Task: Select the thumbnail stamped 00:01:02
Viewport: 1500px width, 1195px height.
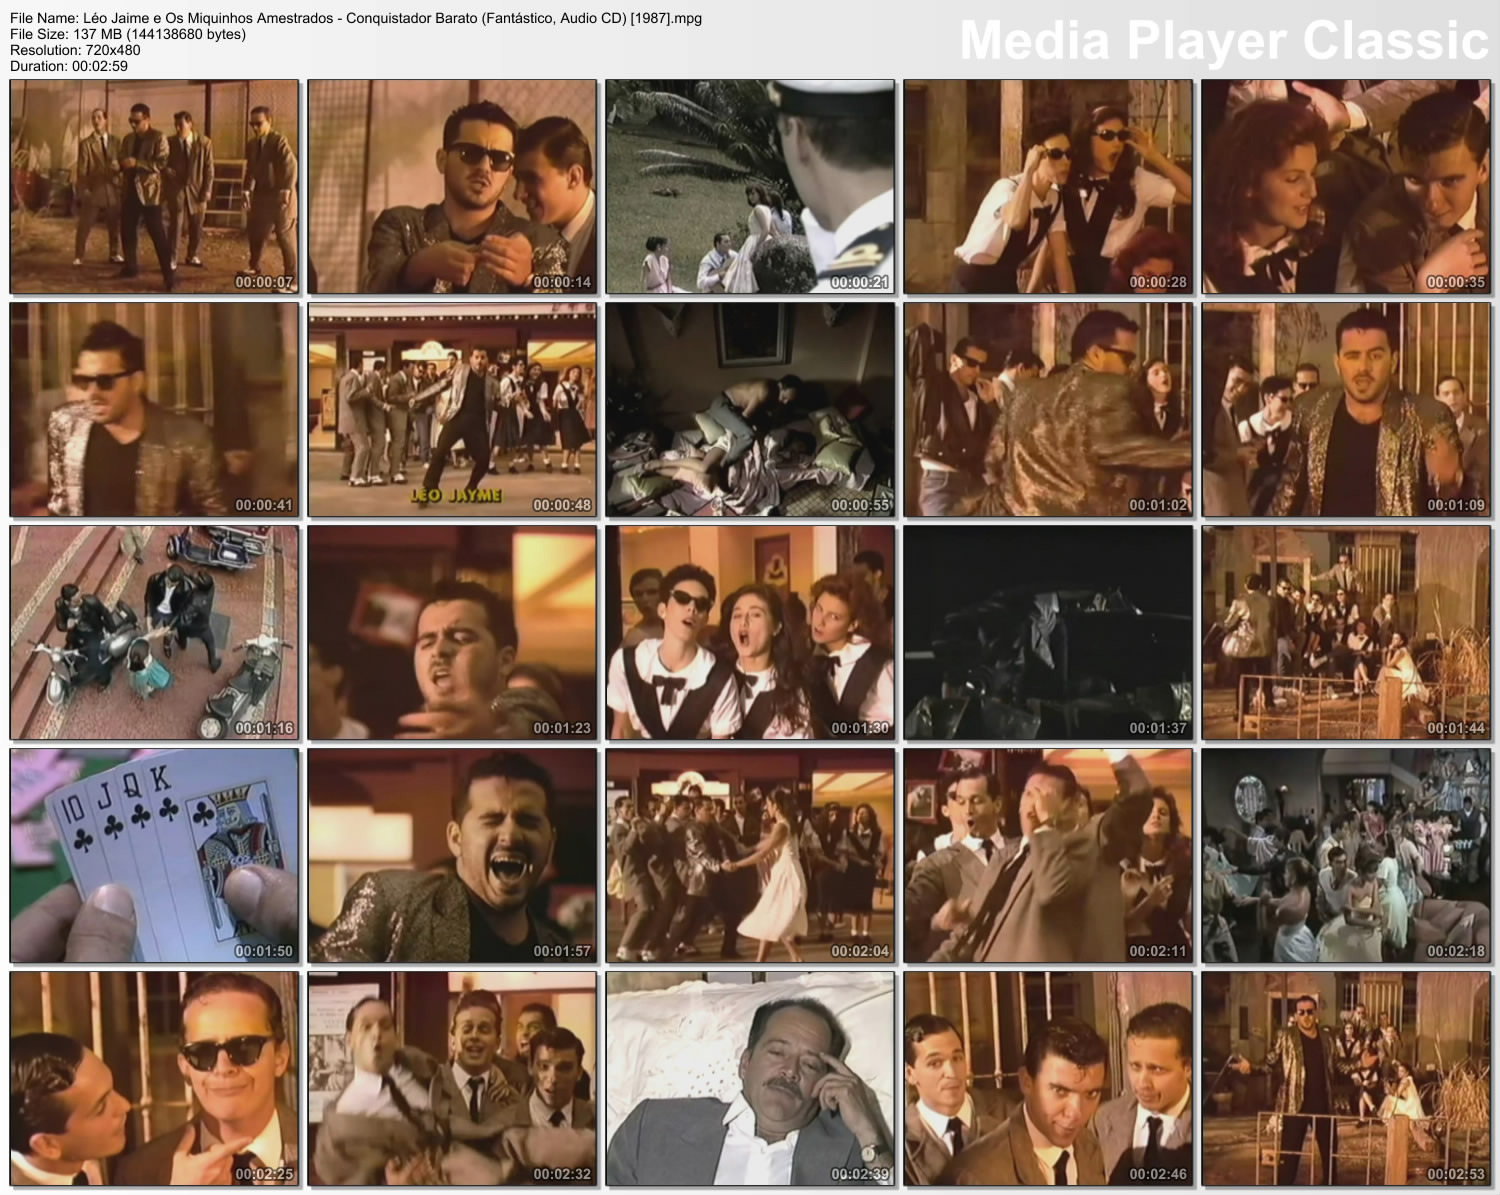Action: tap(1048, 410)
